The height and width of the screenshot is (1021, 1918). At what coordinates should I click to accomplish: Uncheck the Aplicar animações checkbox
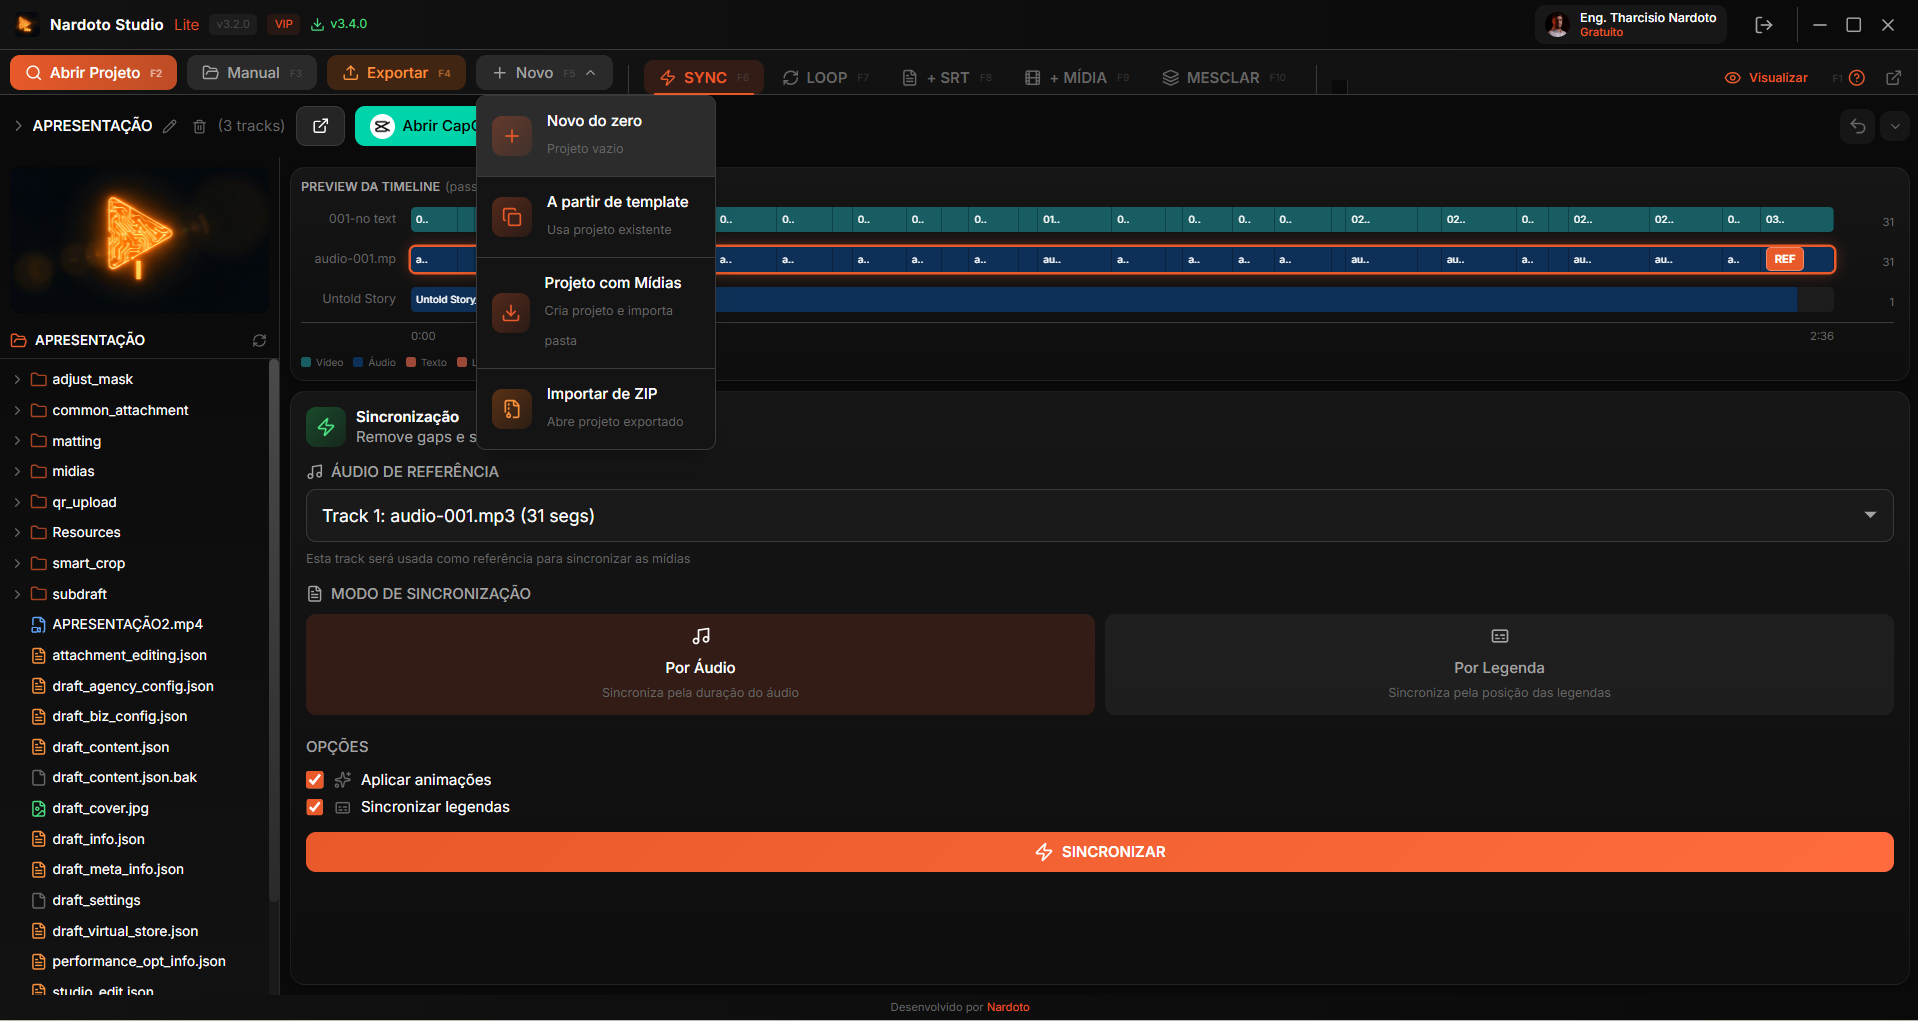(315, 780)
